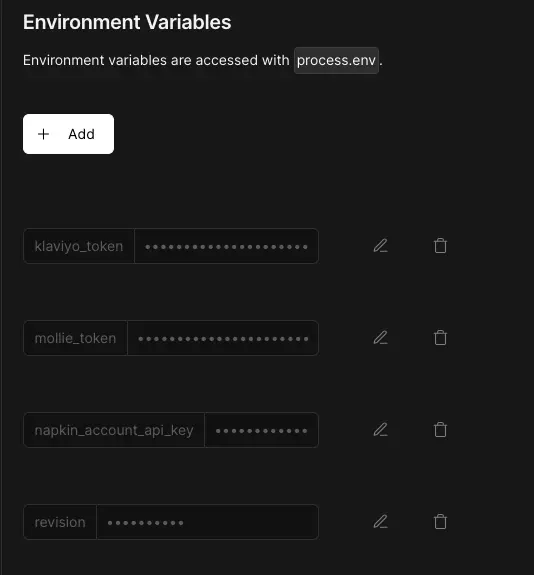Screen dimensions: 534x575
Task: Click the revision name field
Action: click(60, 522)
